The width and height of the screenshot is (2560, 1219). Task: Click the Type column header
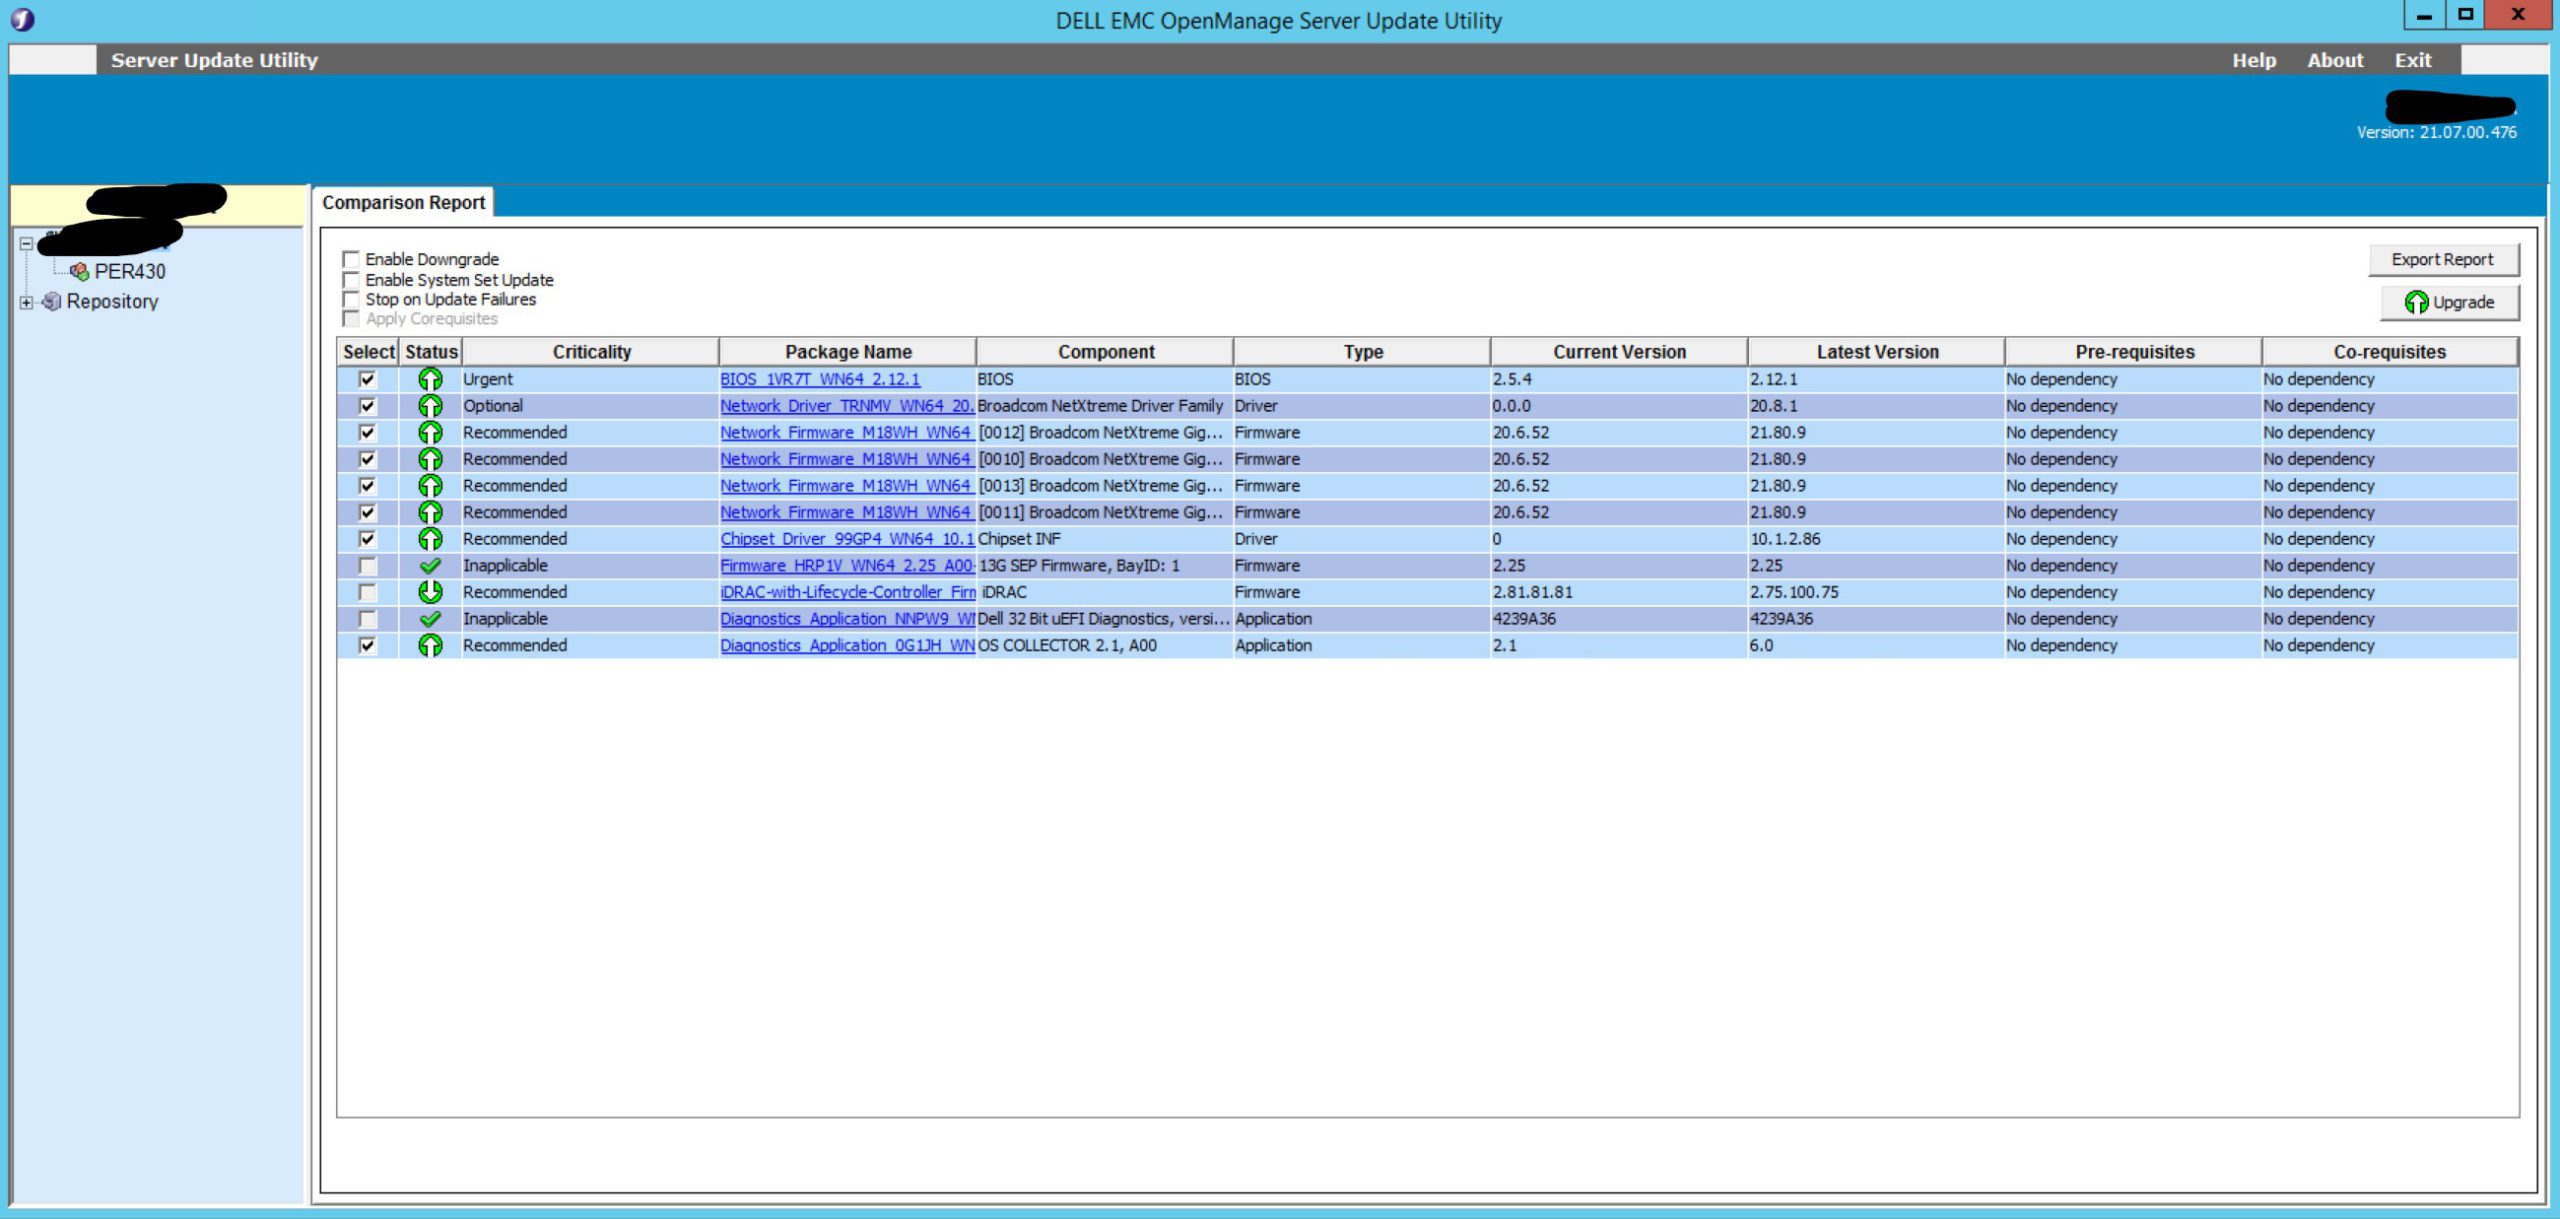click(x=1362, y=352)
